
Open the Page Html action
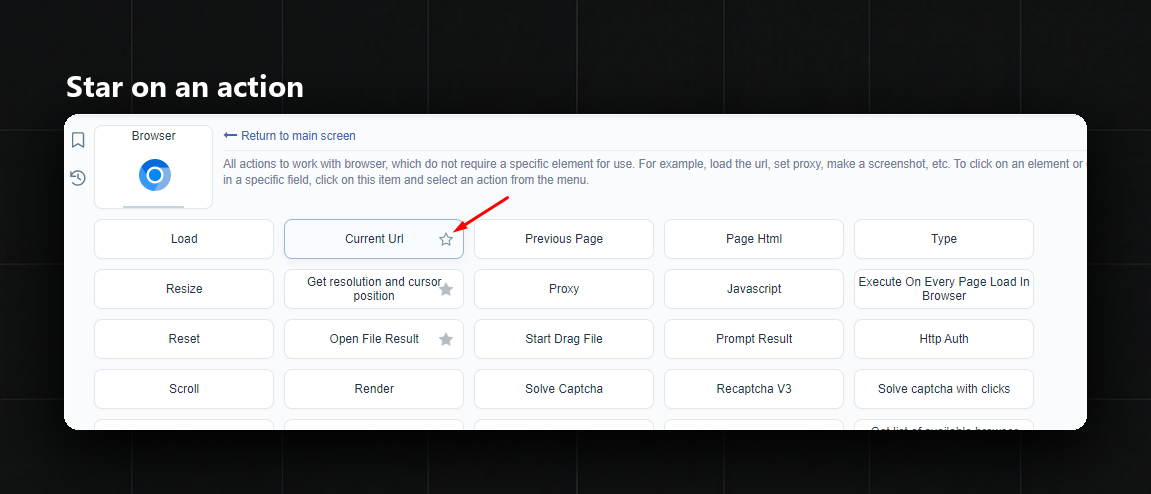[754, 239]
